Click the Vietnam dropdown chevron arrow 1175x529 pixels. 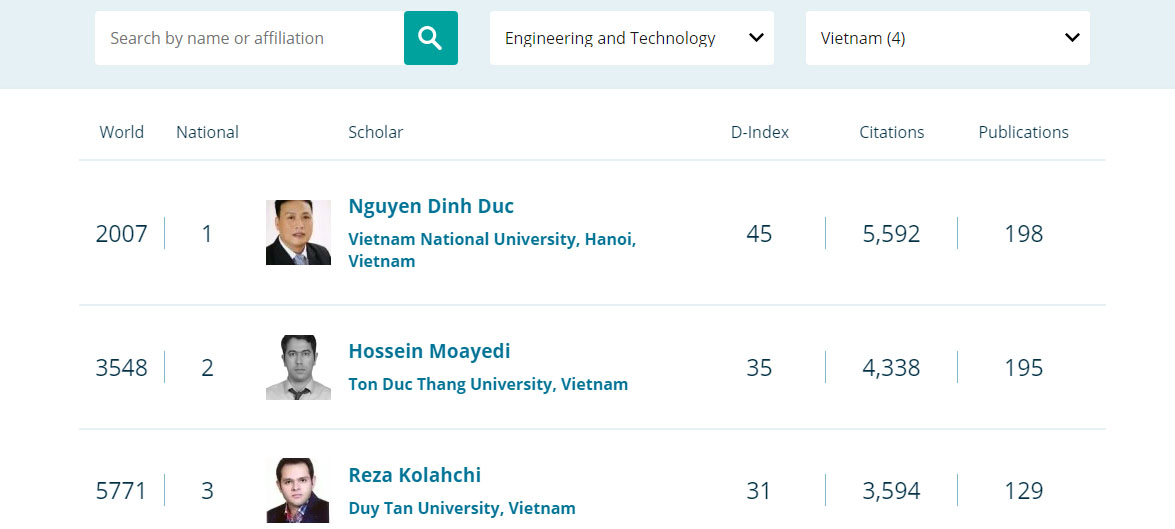(1072, 38)
